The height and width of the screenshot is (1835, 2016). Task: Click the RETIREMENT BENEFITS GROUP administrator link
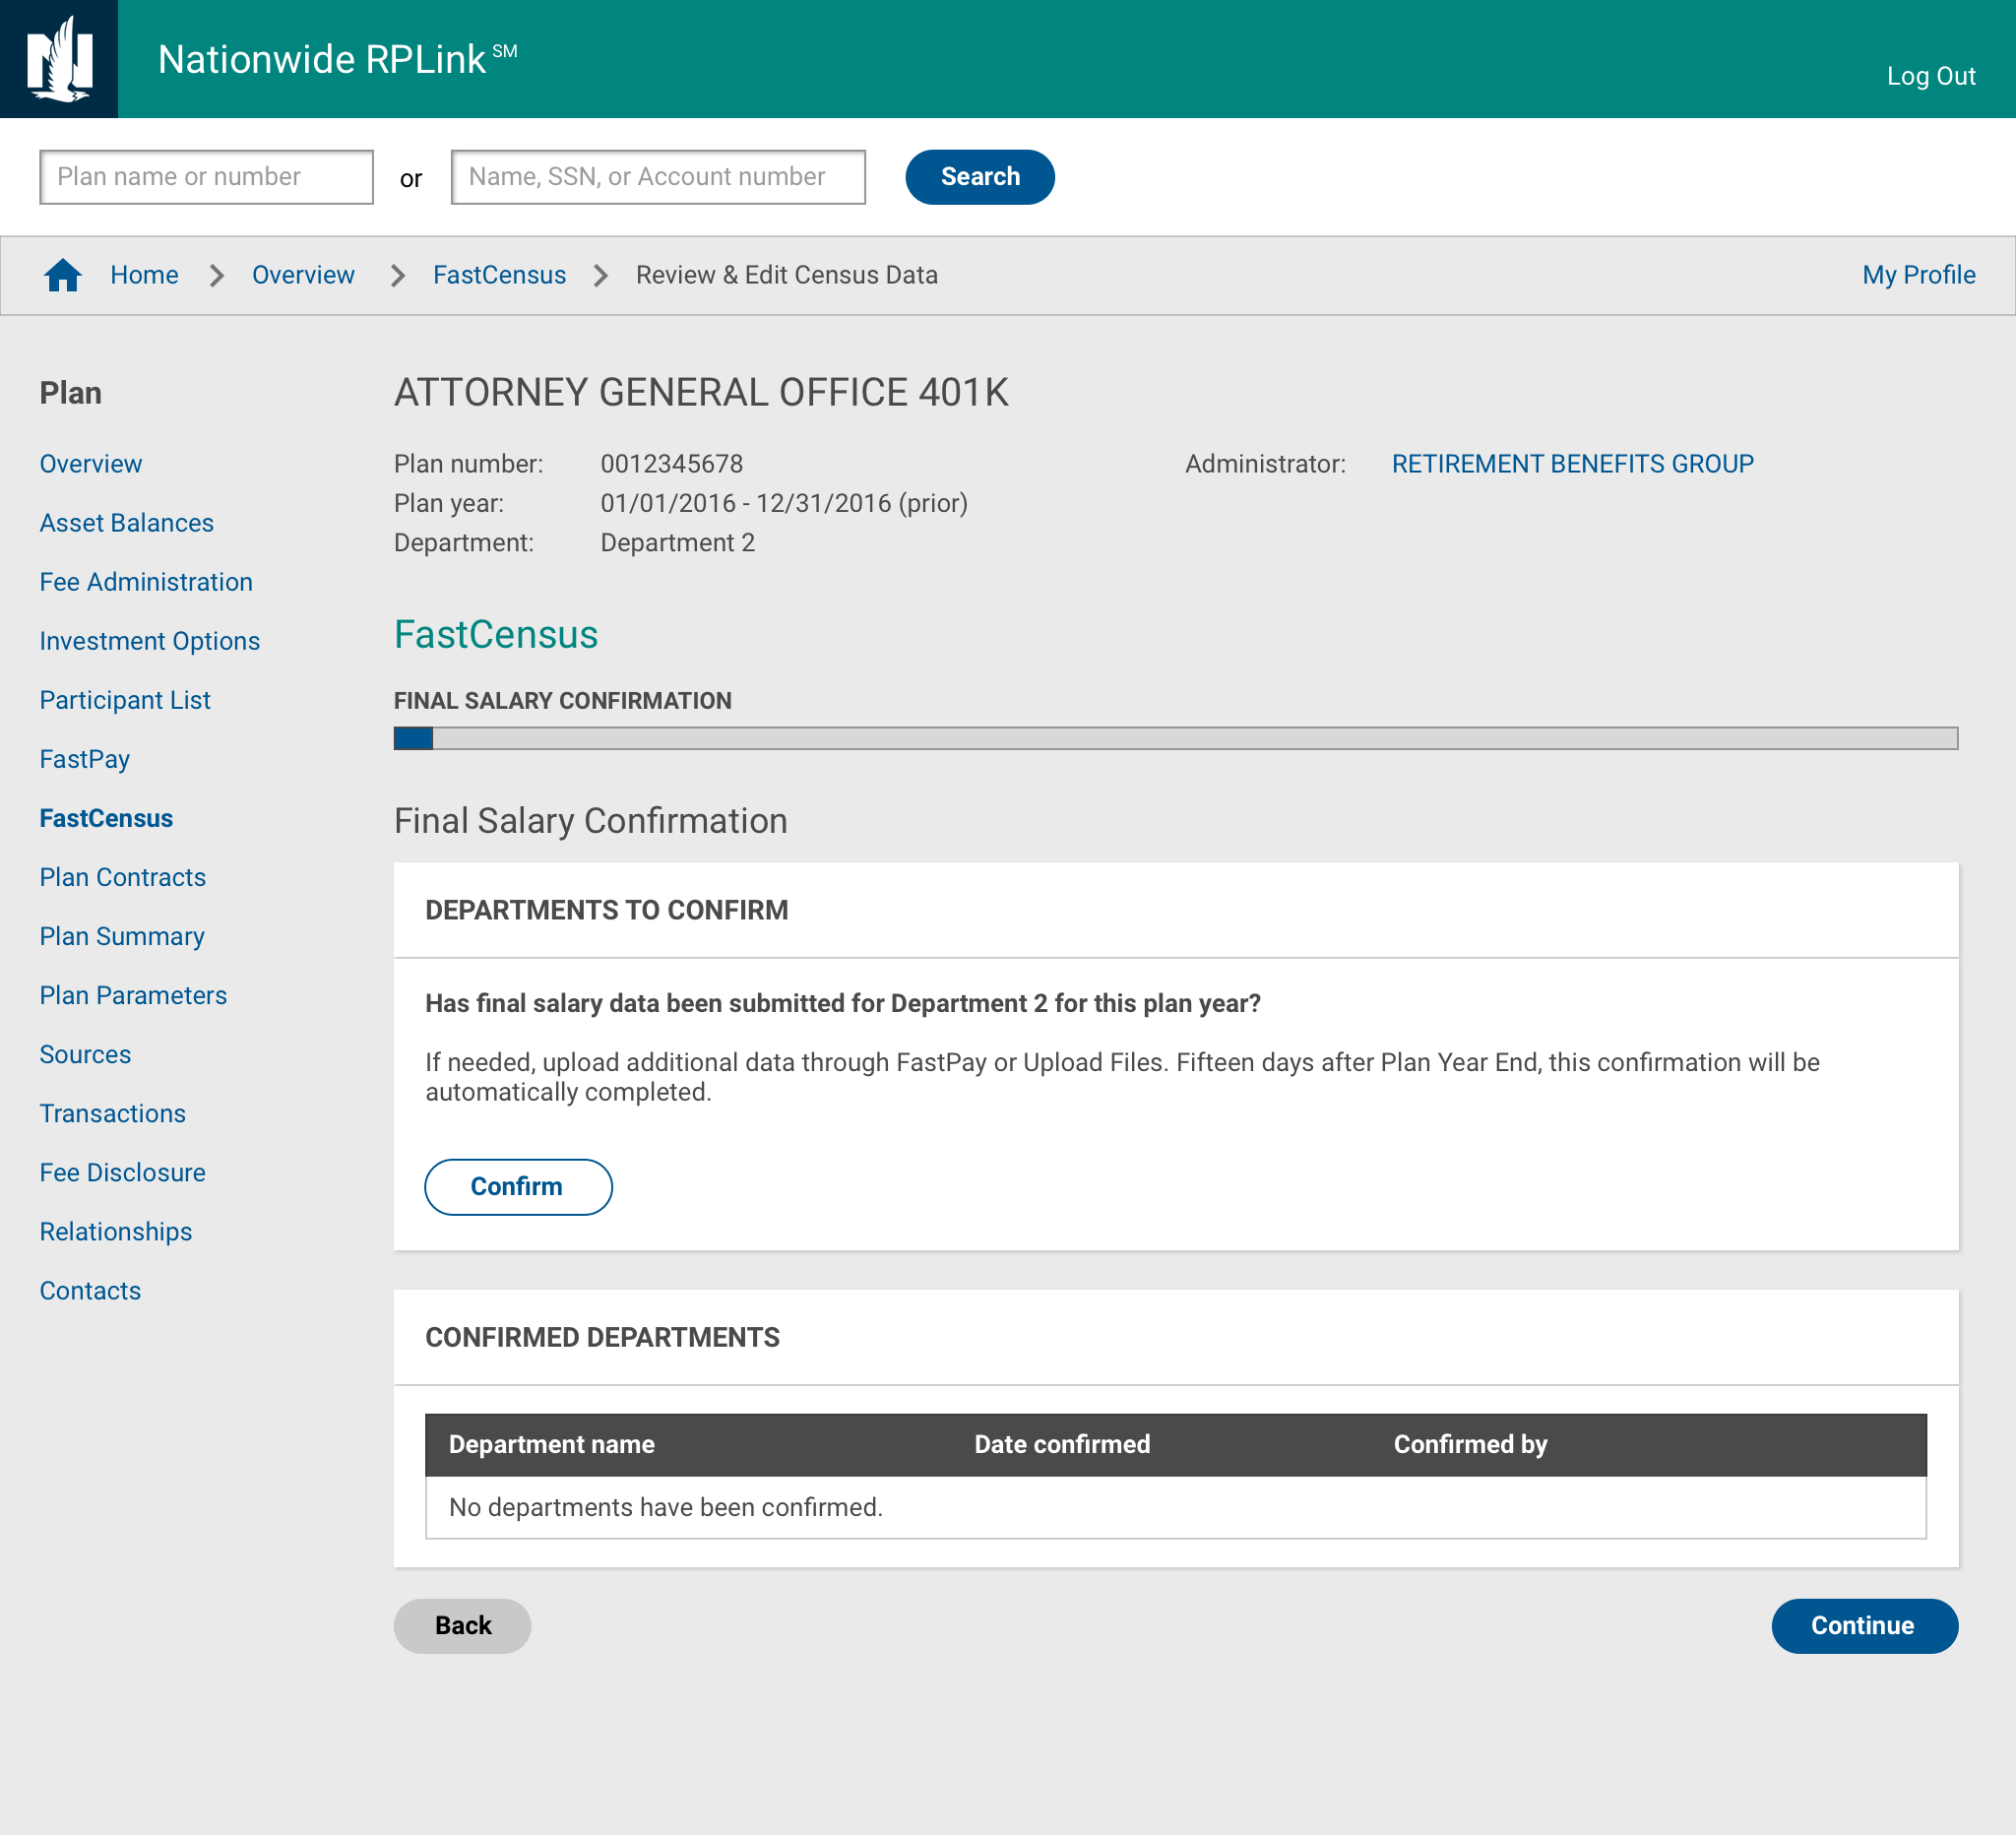point(1573,463)
